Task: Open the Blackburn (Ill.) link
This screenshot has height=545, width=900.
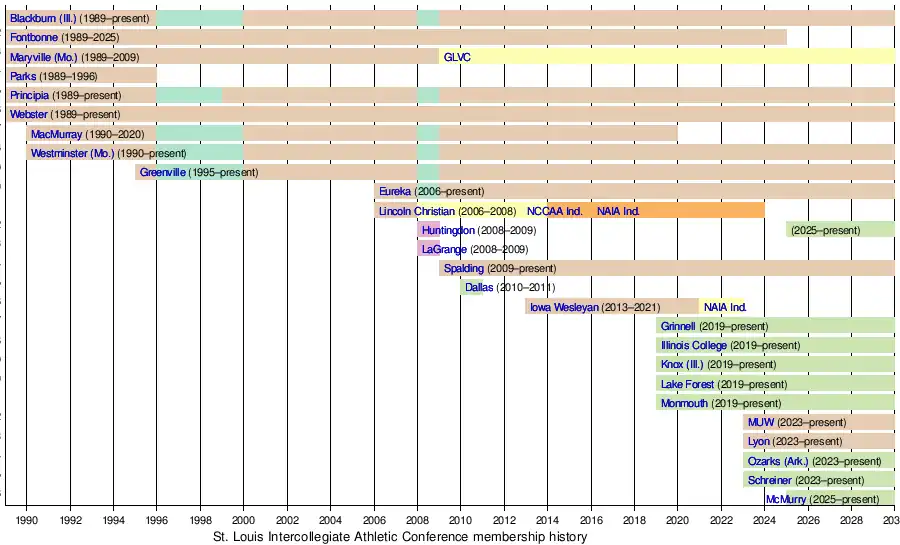Action: pyautogui.click(x=43, y=18)
